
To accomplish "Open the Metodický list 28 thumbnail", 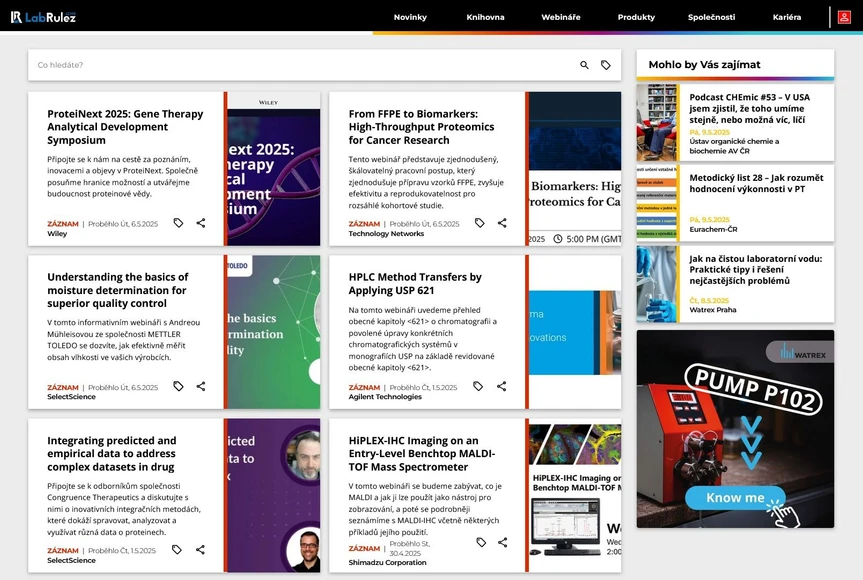I will [x=657, y=204].
